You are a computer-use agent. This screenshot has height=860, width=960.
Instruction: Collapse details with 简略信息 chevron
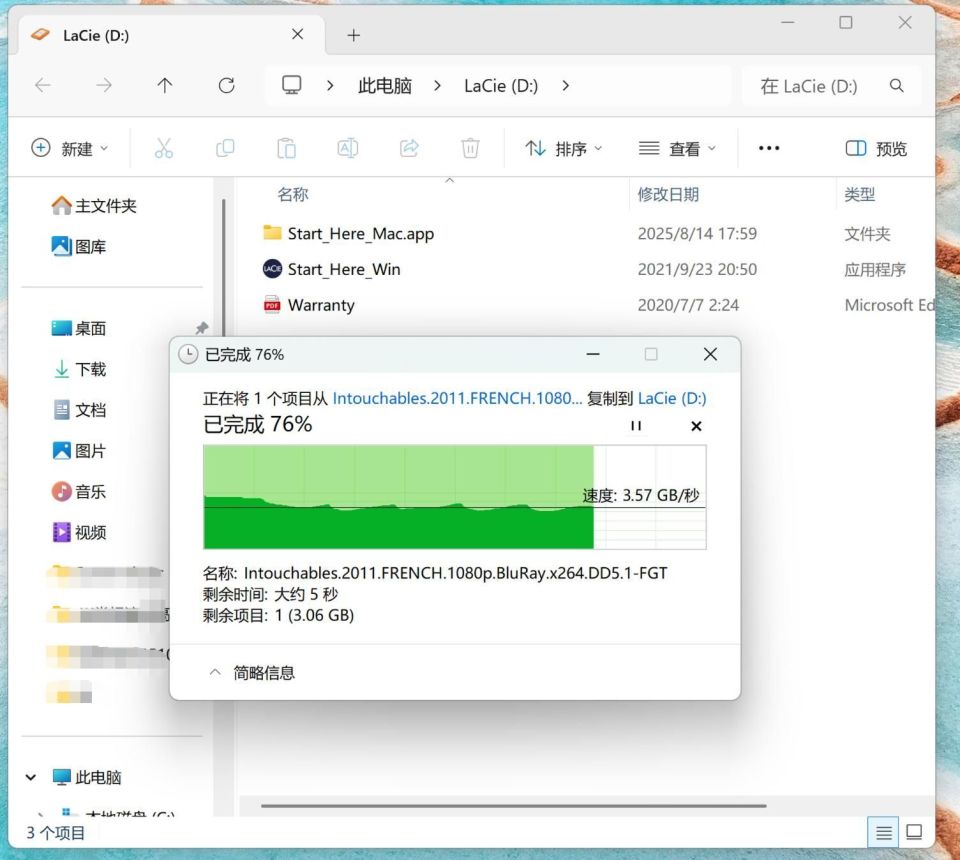(215, 672)
